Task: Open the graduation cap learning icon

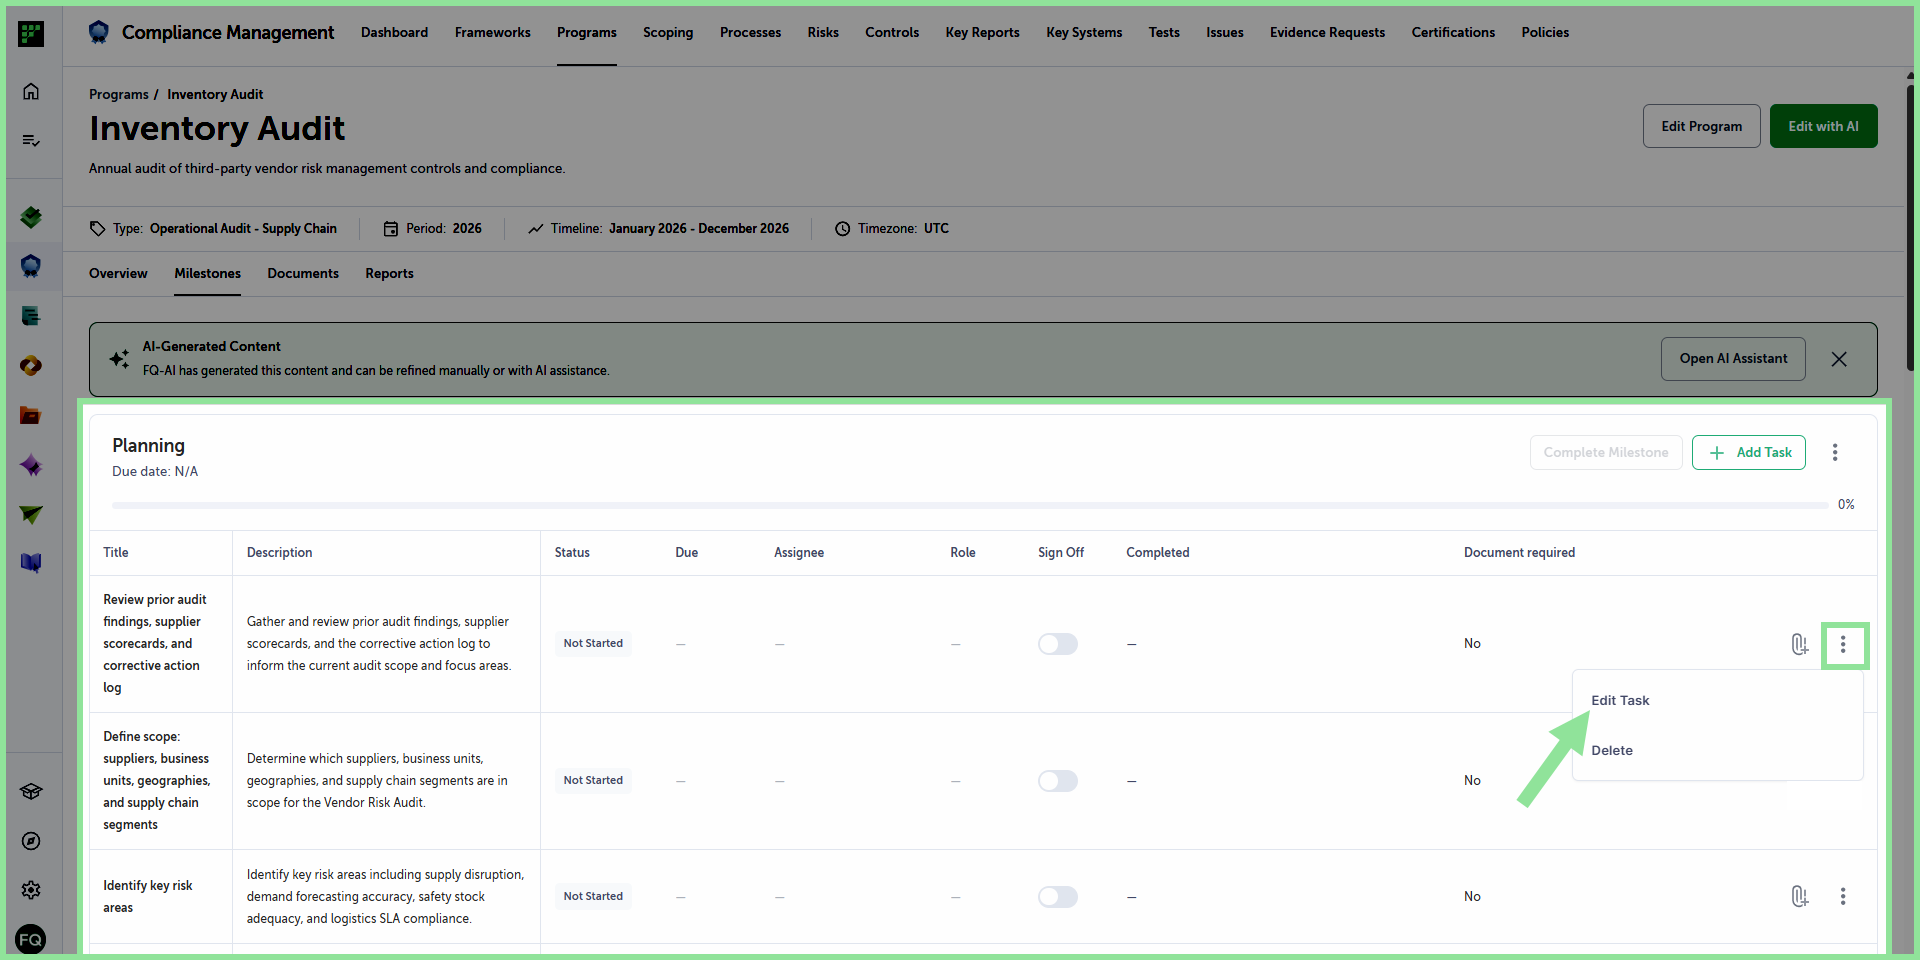Action: (31, 792)
